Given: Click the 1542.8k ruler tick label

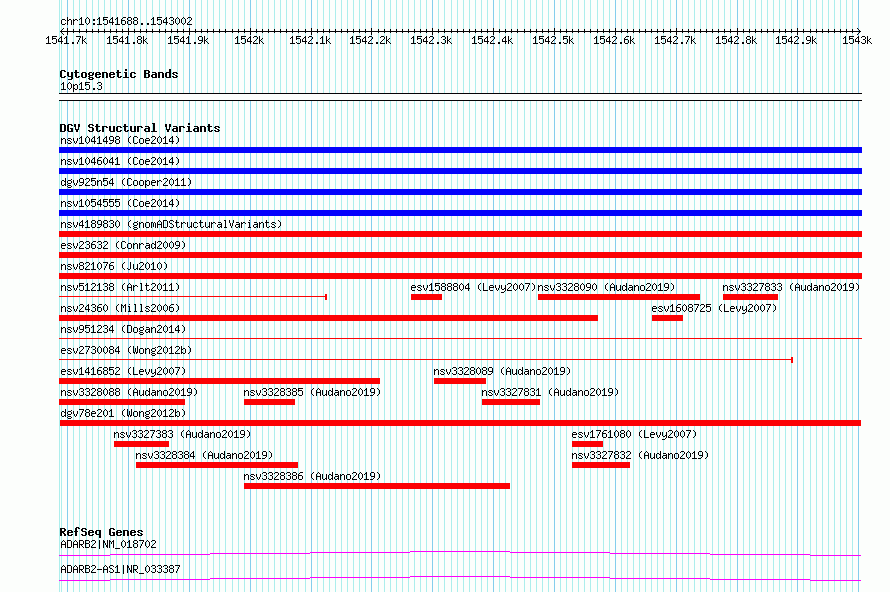Looking at the screenshot, I should point(736,40).
